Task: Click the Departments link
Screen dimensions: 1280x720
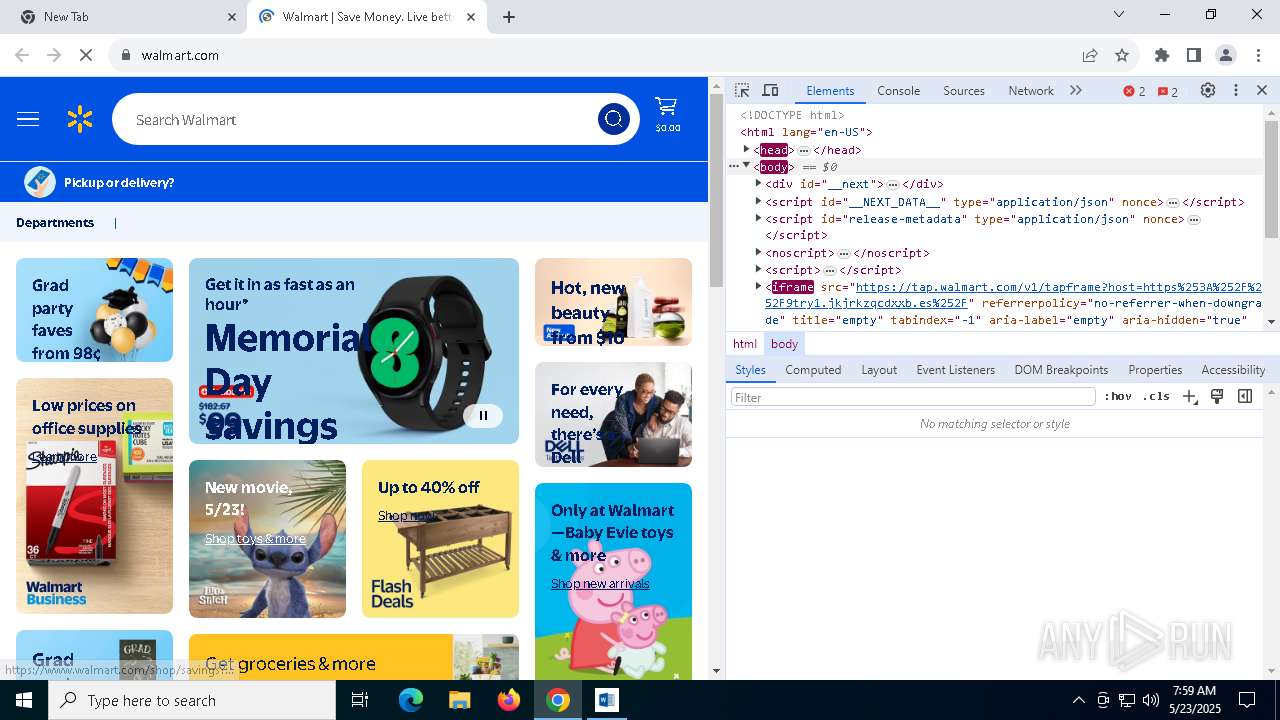Action: pyautogui.click(x=55, y=222)
